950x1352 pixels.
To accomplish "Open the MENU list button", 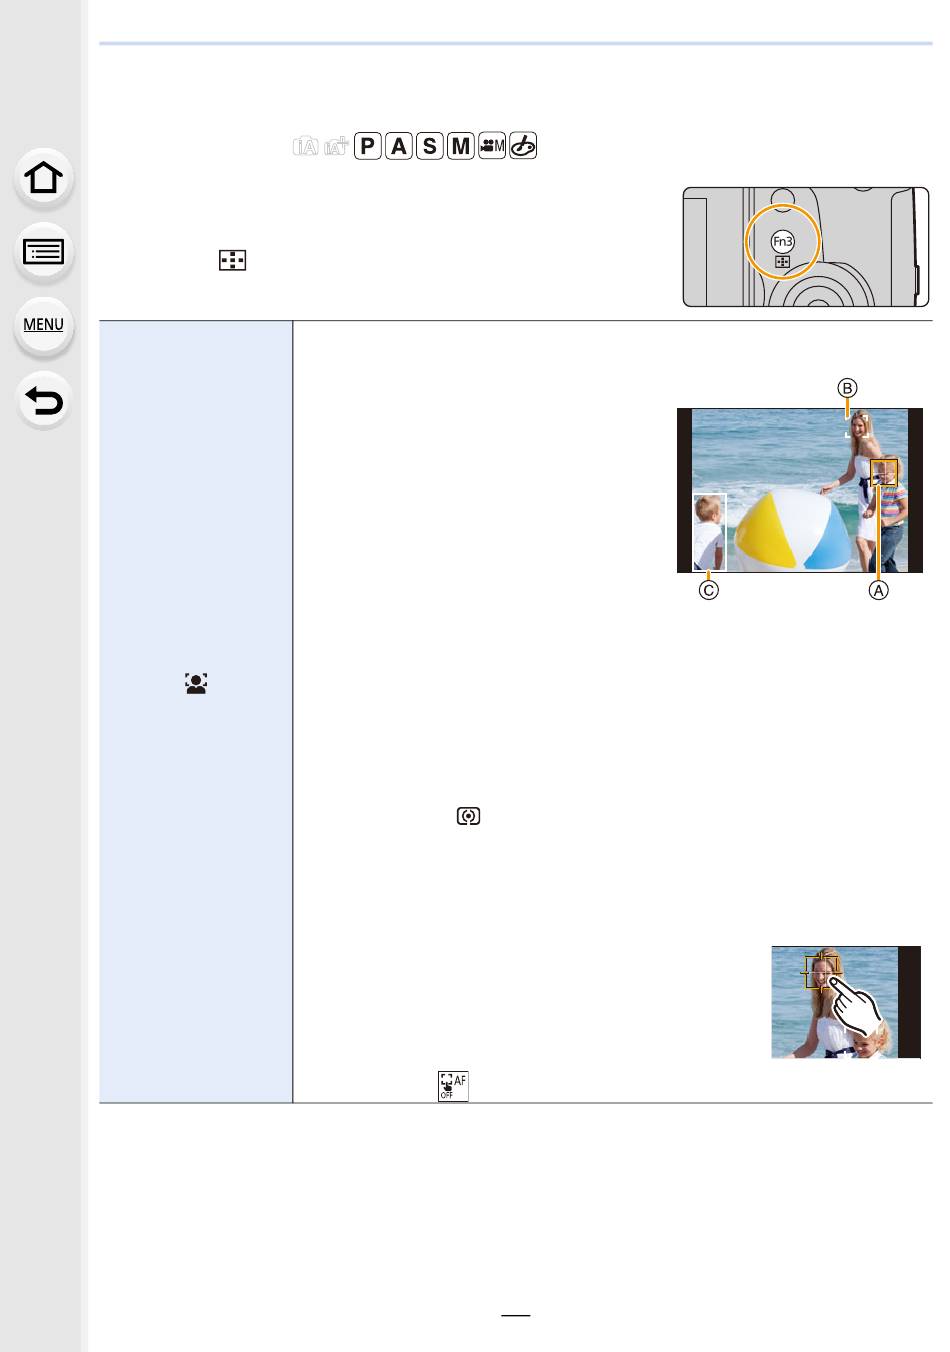I will 43,325.
